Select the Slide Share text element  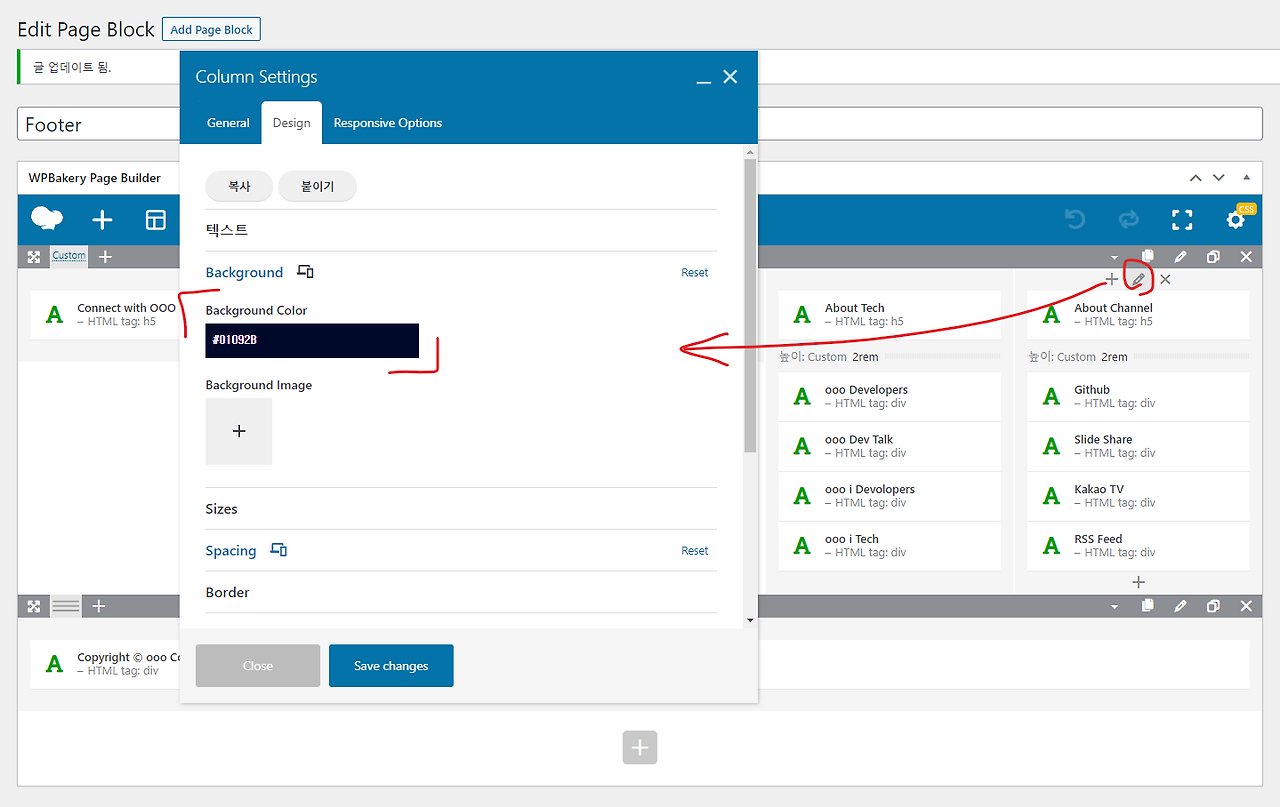pos(1138,446)
